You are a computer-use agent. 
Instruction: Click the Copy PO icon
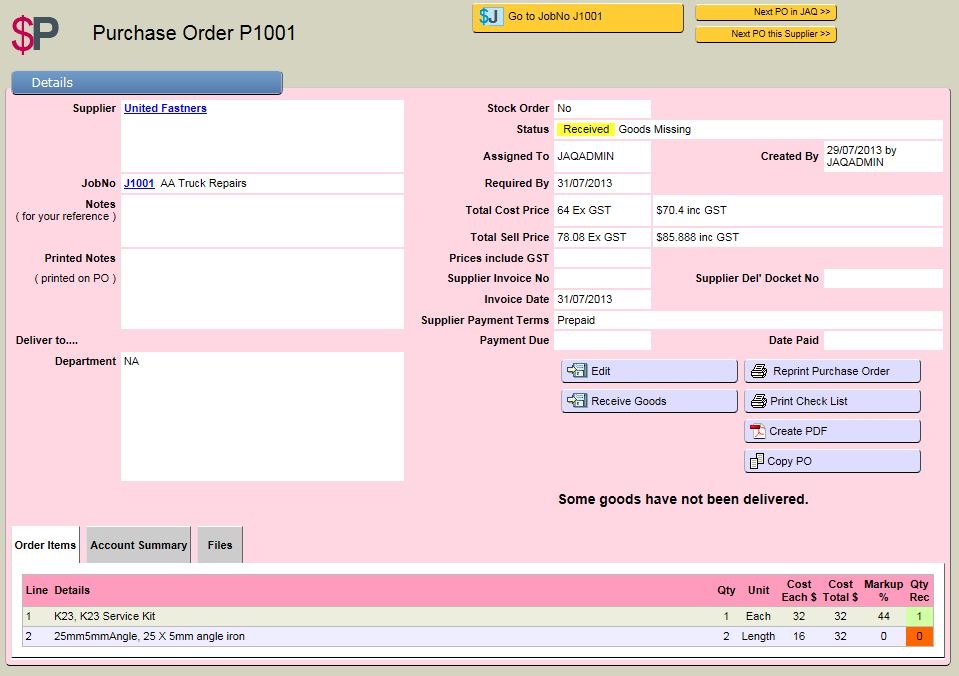(757, 461)
